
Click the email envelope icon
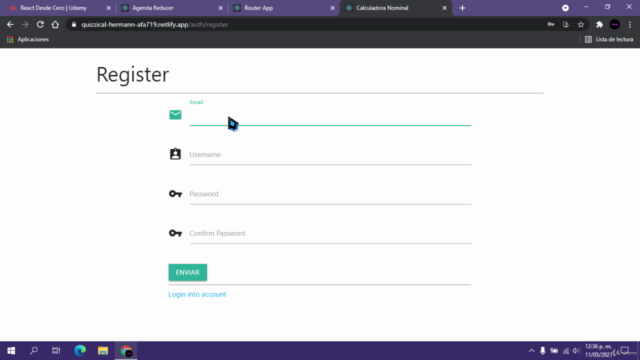175,115
